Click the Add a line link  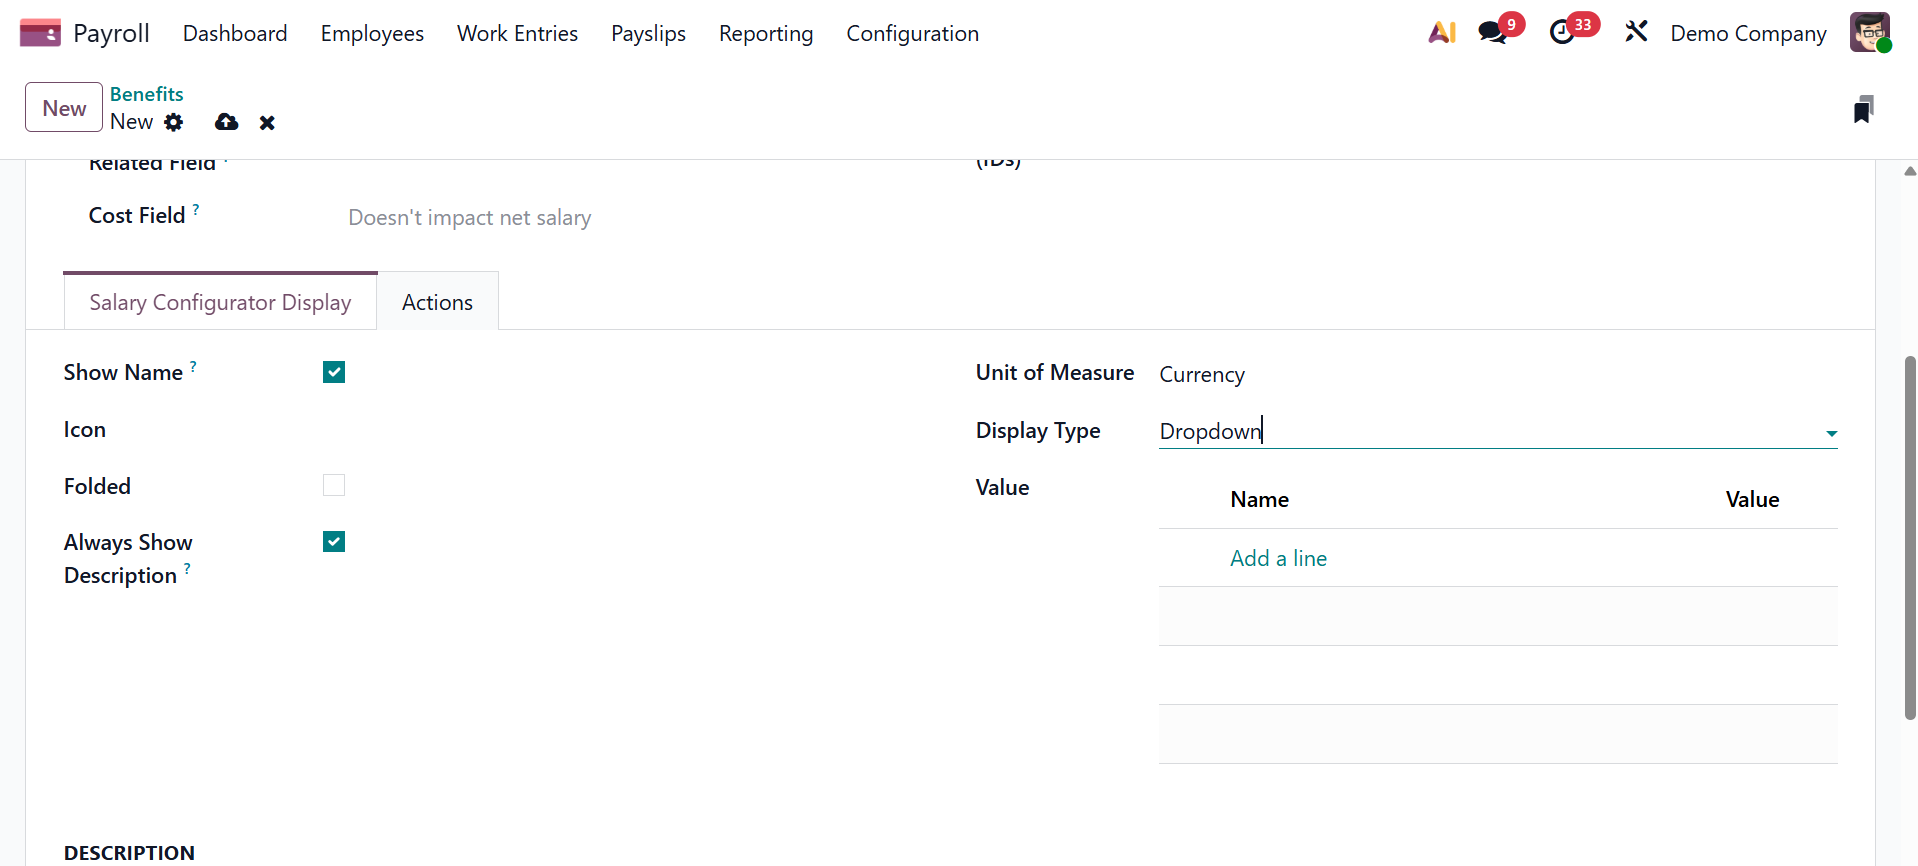(x=1278, y=558)
